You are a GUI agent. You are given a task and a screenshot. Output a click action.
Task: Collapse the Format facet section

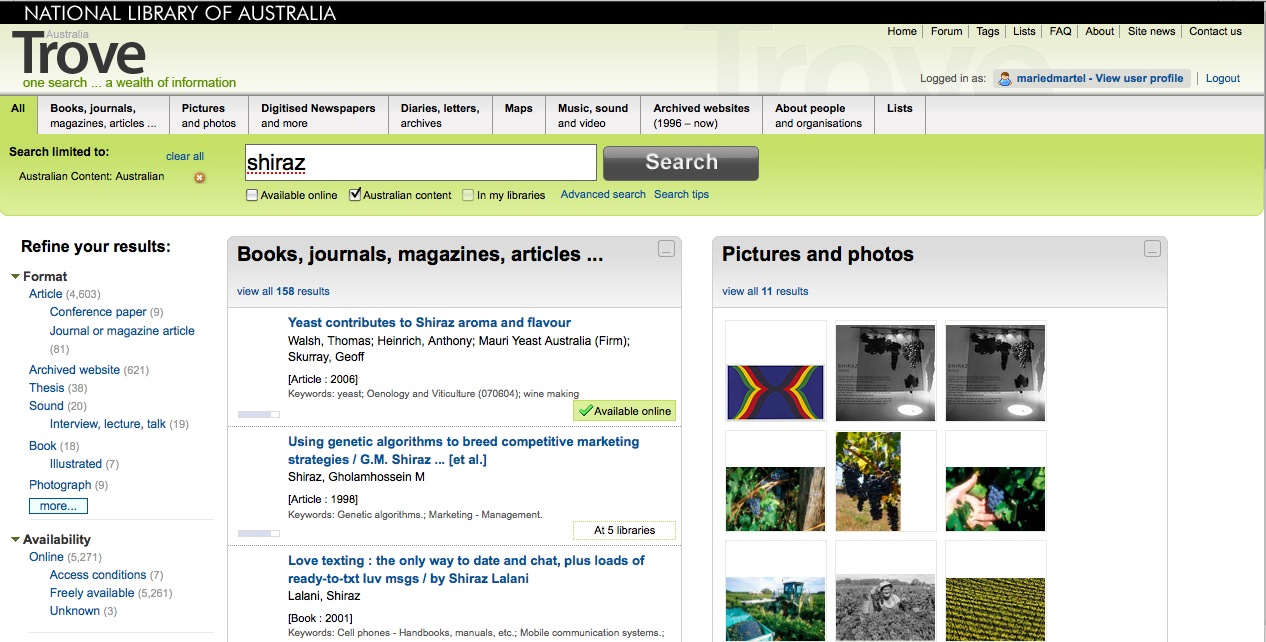16,277
